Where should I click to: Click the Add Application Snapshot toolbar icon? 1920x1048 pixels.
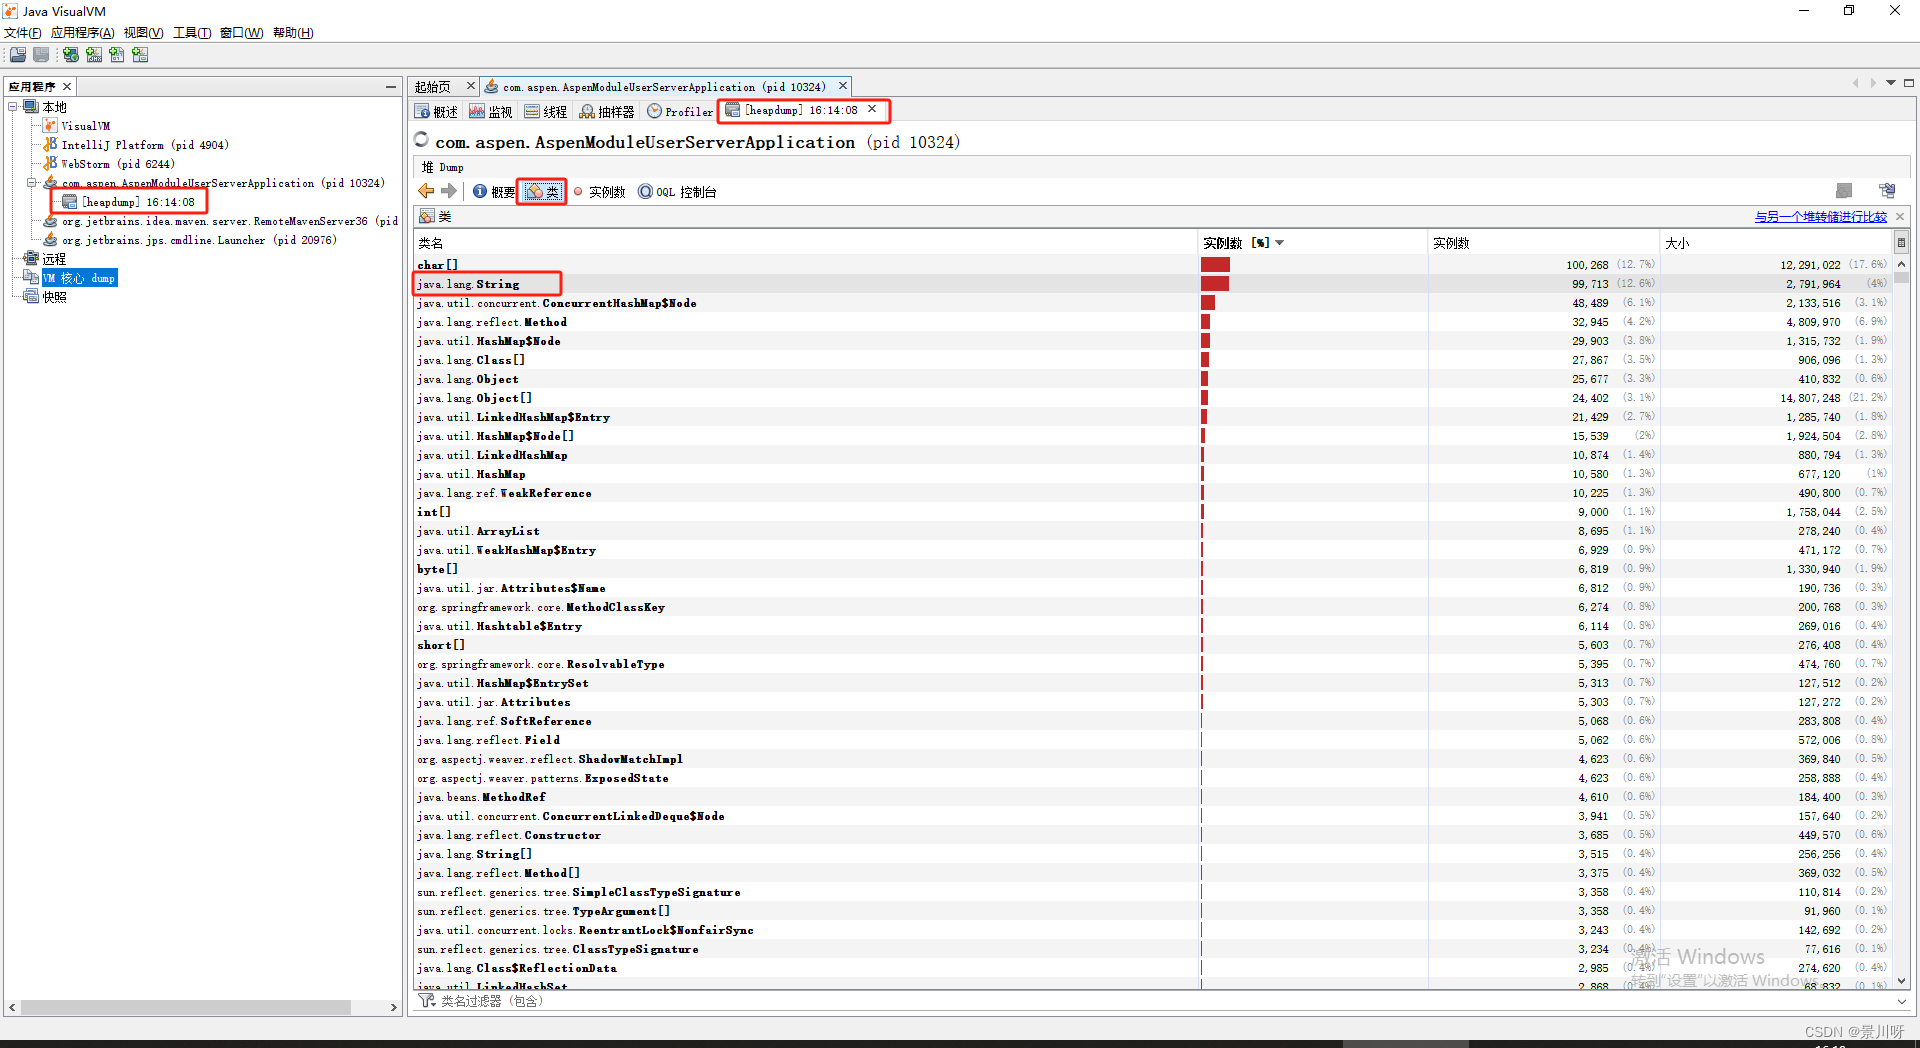140,55
